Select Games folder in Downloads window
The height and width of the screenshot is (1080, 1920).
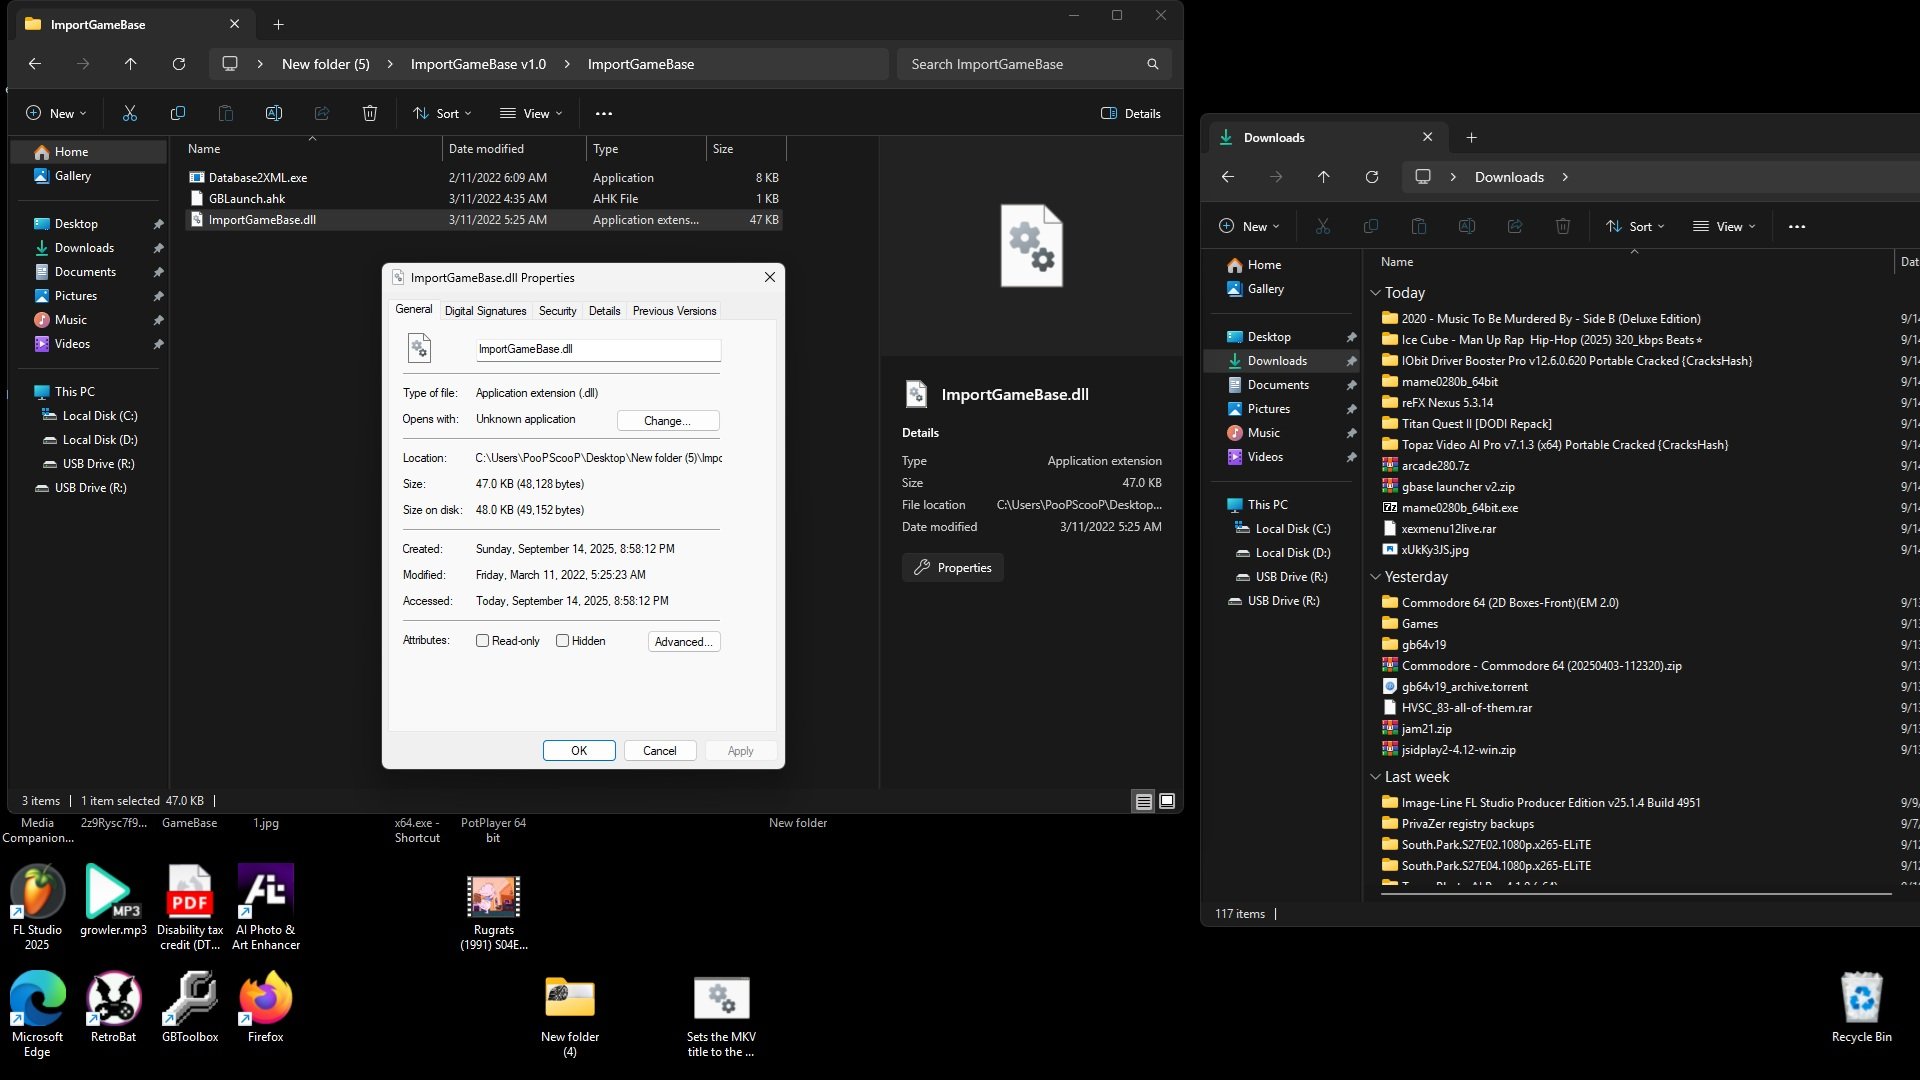[x=1419, y=624]
